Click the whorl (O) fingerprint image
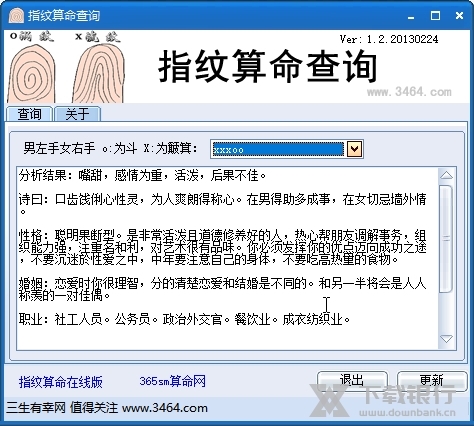474x426 pixels. (32, 74)
